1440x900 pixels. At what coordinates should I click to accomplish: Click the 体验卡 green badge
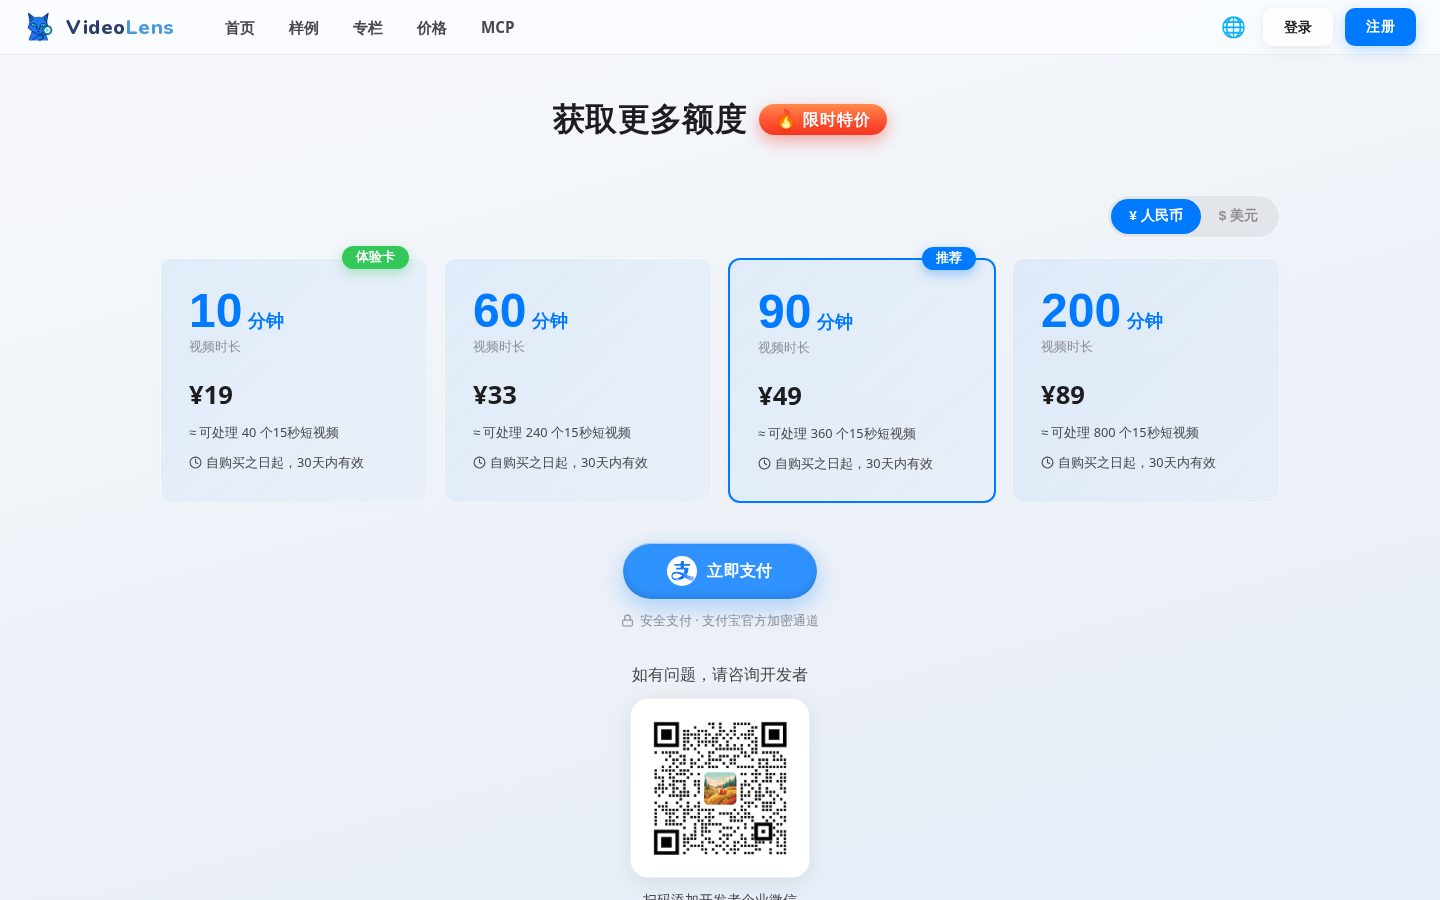tap(375, 257)
